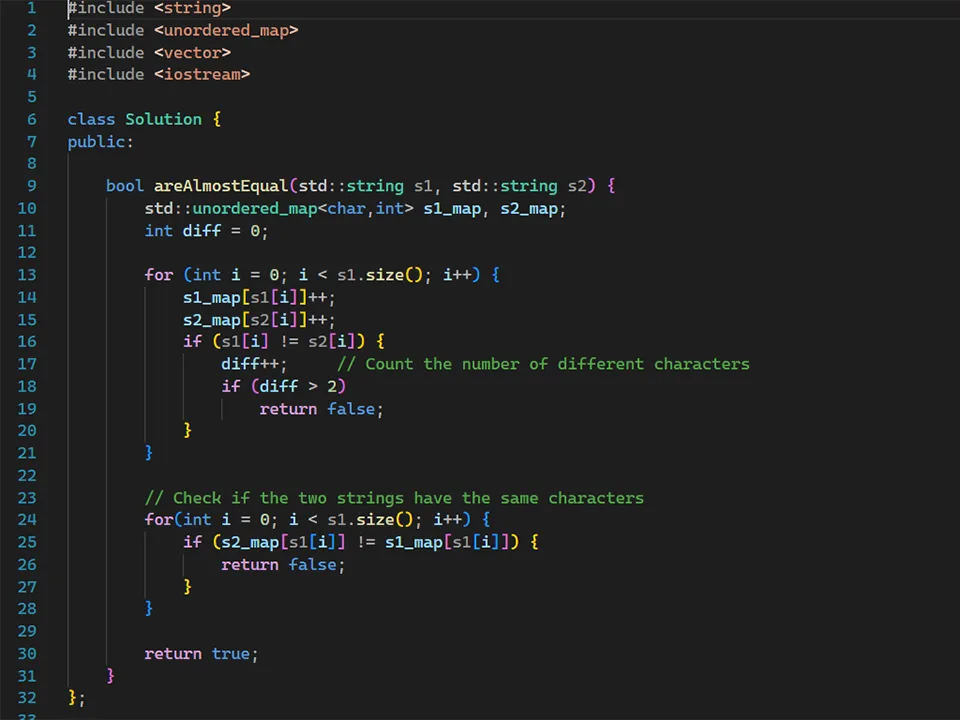The height and width of the screenshot is (720, 960).
Task: Select the bool return type on line 9
Action: click(x=124, y=186)
